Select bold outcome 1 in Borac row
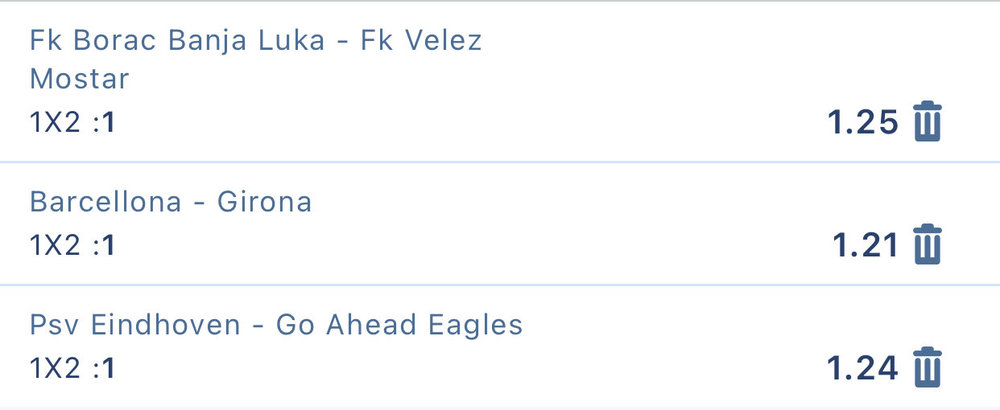The width and height of the screenshot is (1000, 410). point(110,126)
